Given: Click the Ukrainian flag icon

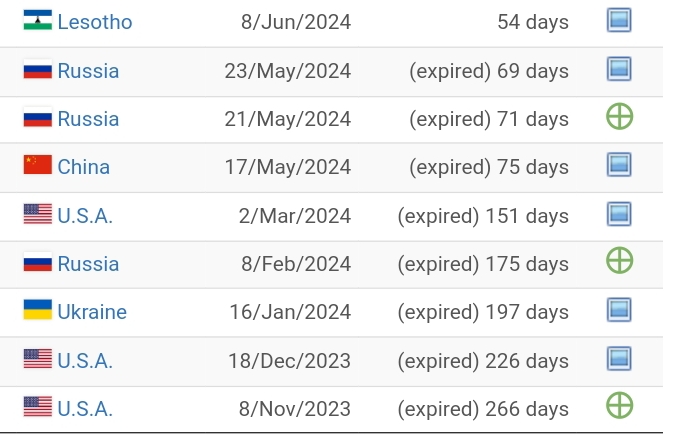Looking at the screenshot, I should [38, 310].
